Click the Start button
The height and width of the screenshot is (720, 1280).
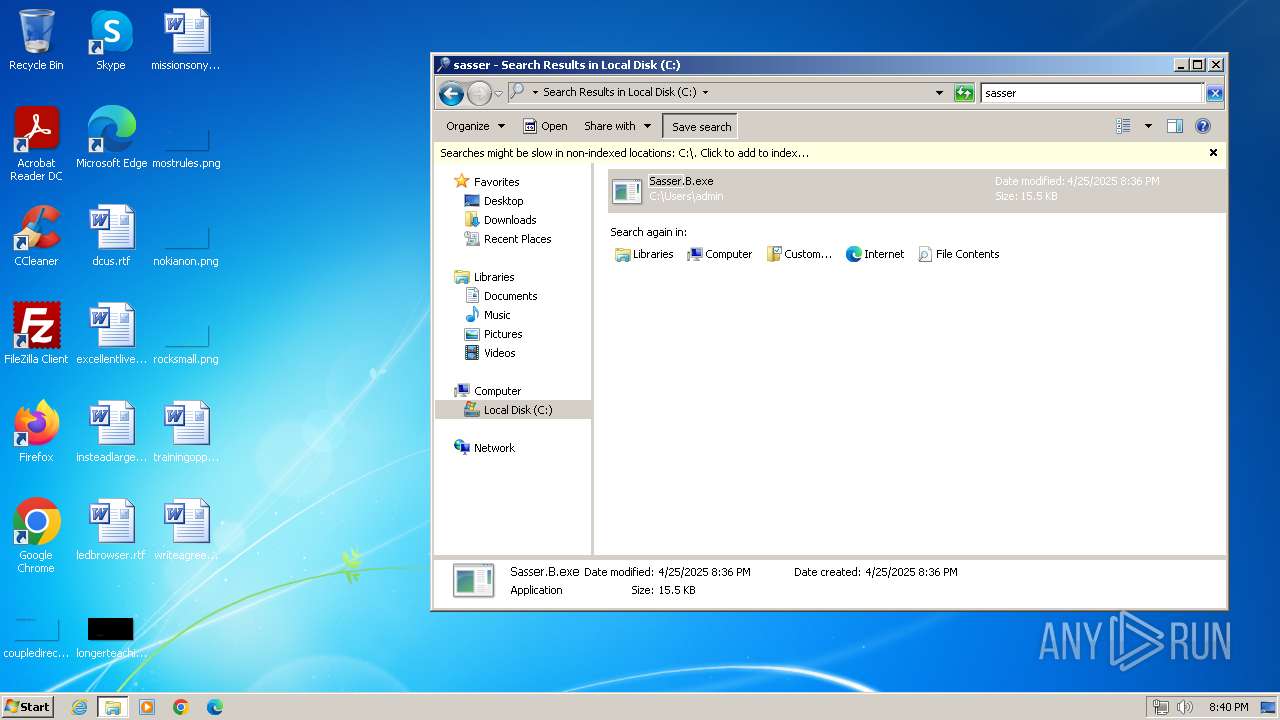(x=27, y=706)
